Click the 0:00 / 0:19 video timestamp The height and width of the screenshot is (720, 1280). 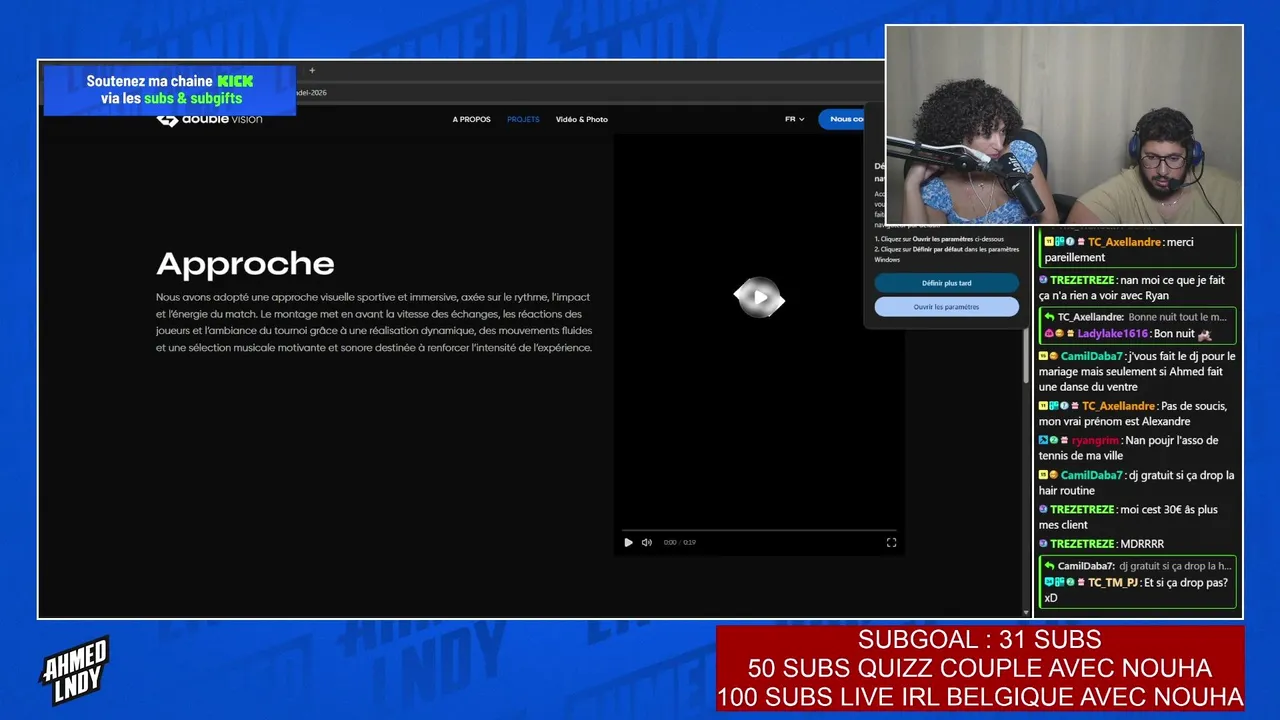point(680,542)
